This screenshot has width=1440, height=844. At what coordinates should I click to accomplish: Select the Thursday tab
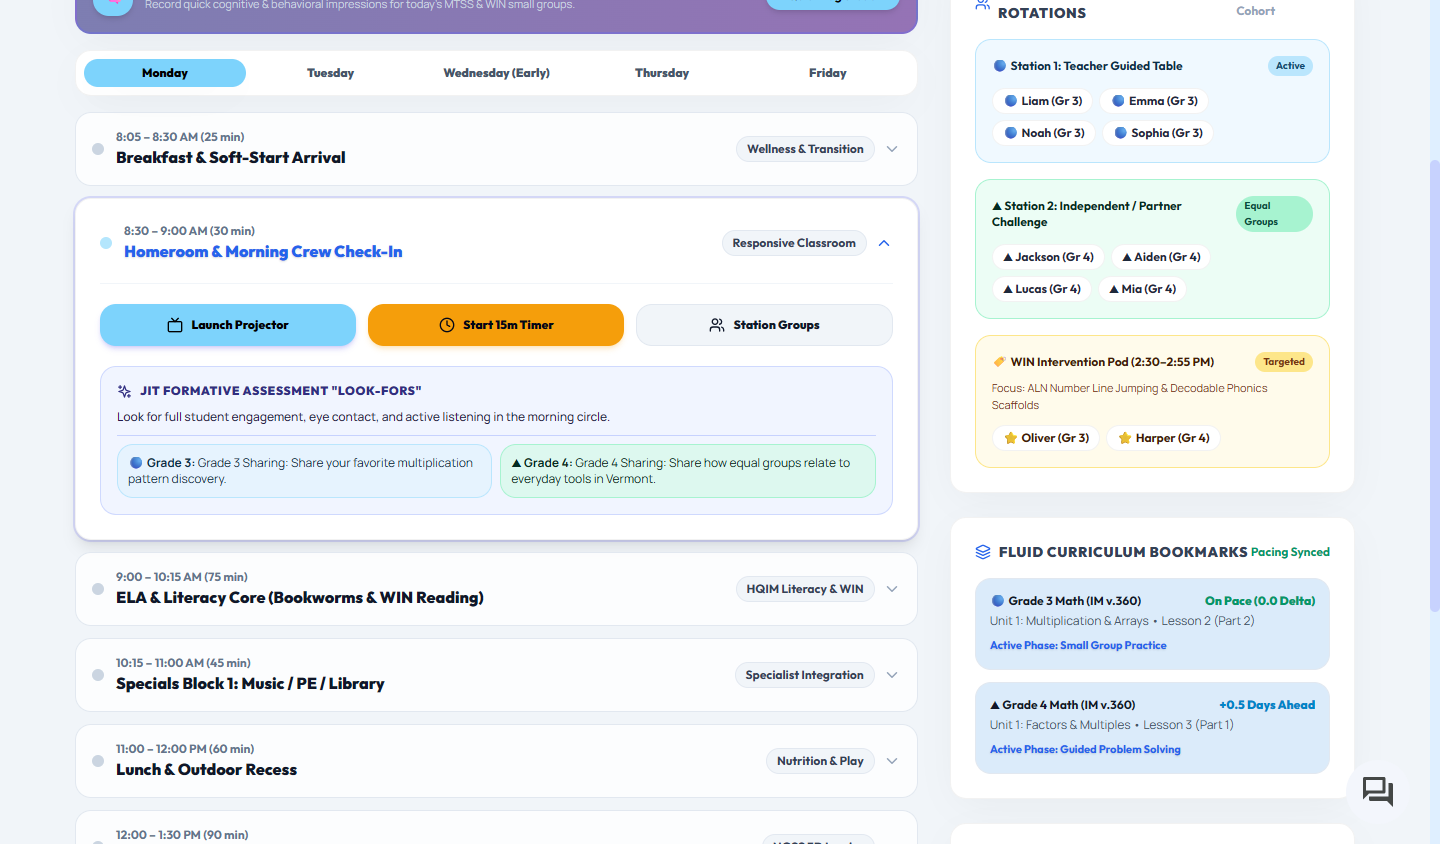662,73
